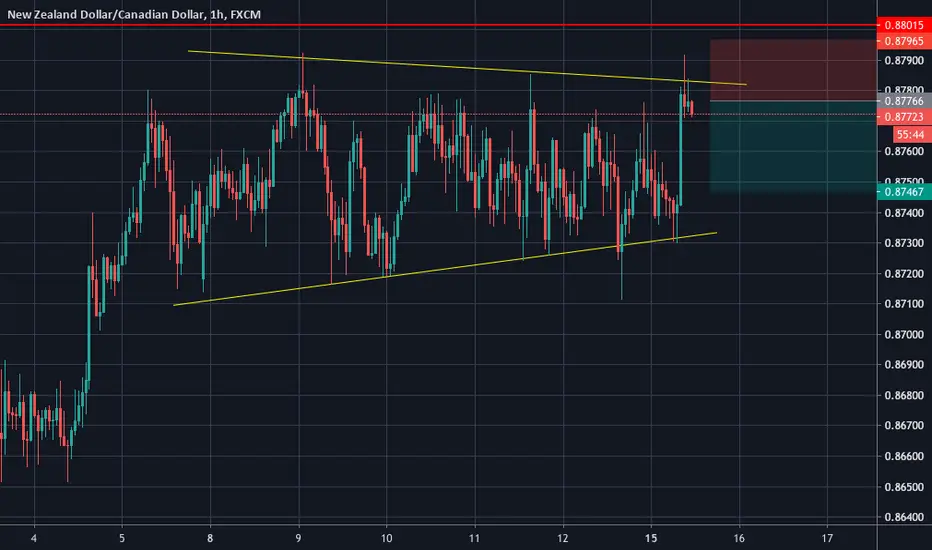This screenshot has height=550, width=932.
Task: Click date 4 on the time axis
Action: [34, 538]
